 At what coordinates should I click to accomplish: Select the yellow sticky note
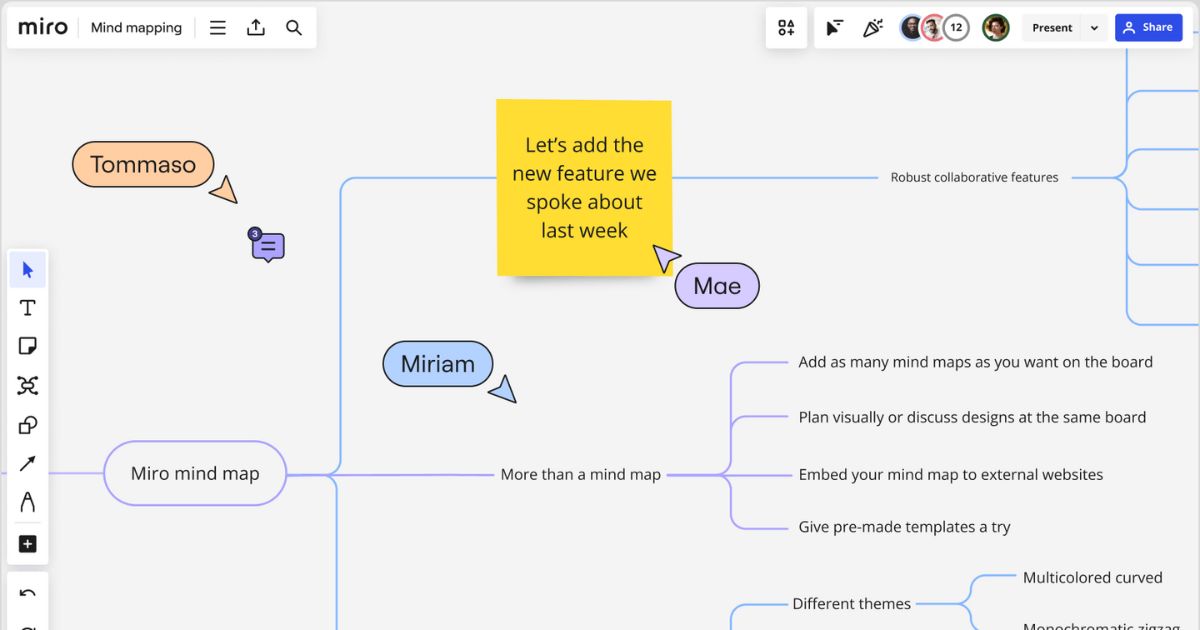click(584, 187)
